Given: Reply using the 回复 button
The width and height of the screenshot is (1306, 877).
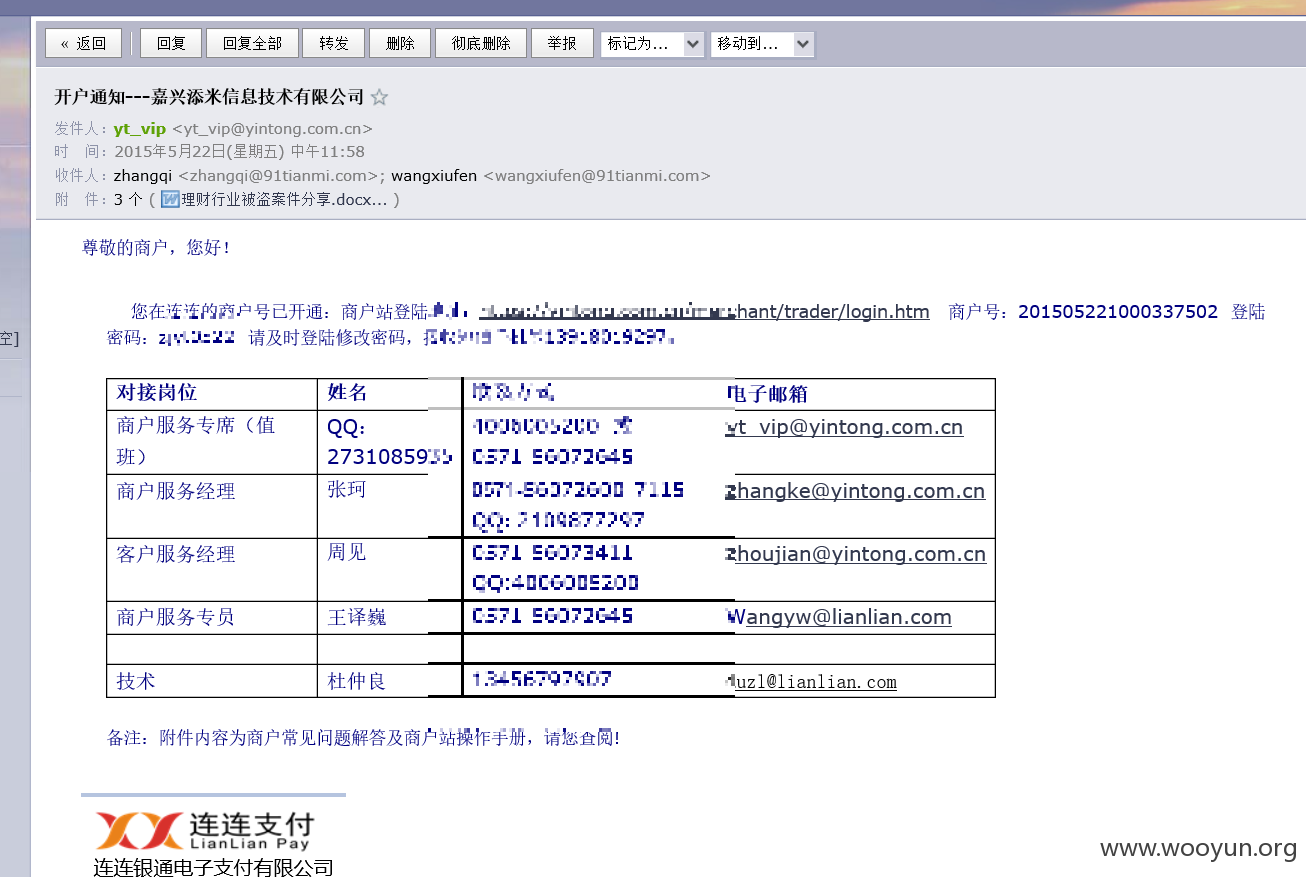Looking at the screenshot, I should pyautogui.click(x=171, y=43).
